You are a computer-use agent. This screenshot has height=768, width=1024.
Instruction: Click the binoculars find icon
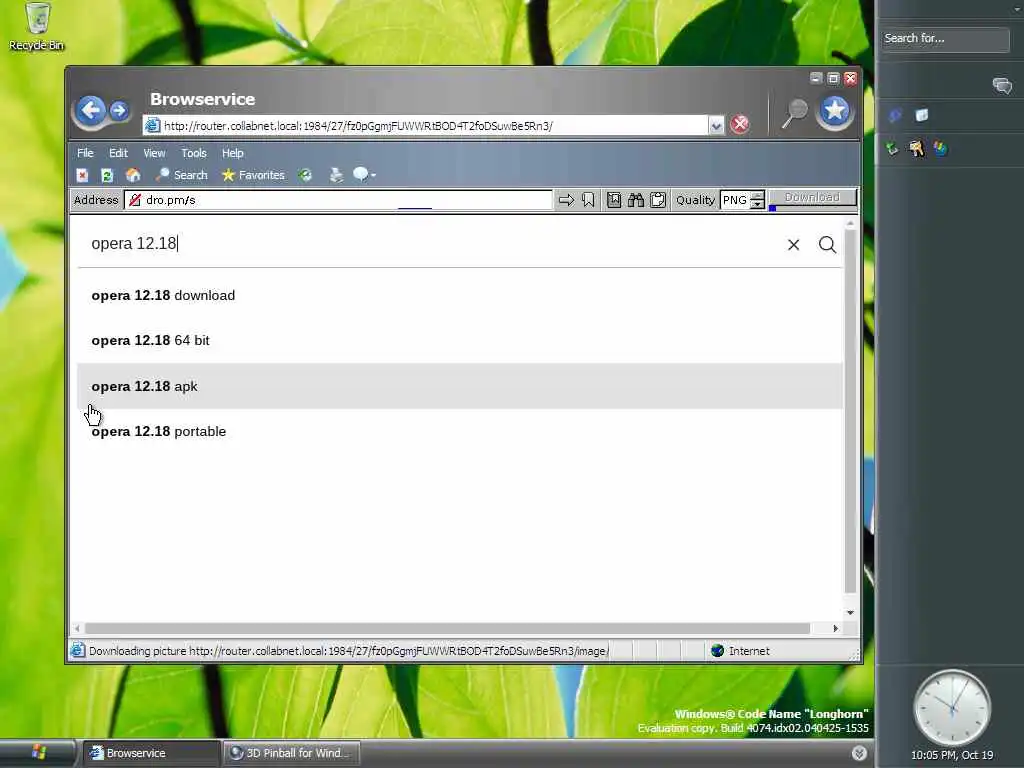click(635, 200)
